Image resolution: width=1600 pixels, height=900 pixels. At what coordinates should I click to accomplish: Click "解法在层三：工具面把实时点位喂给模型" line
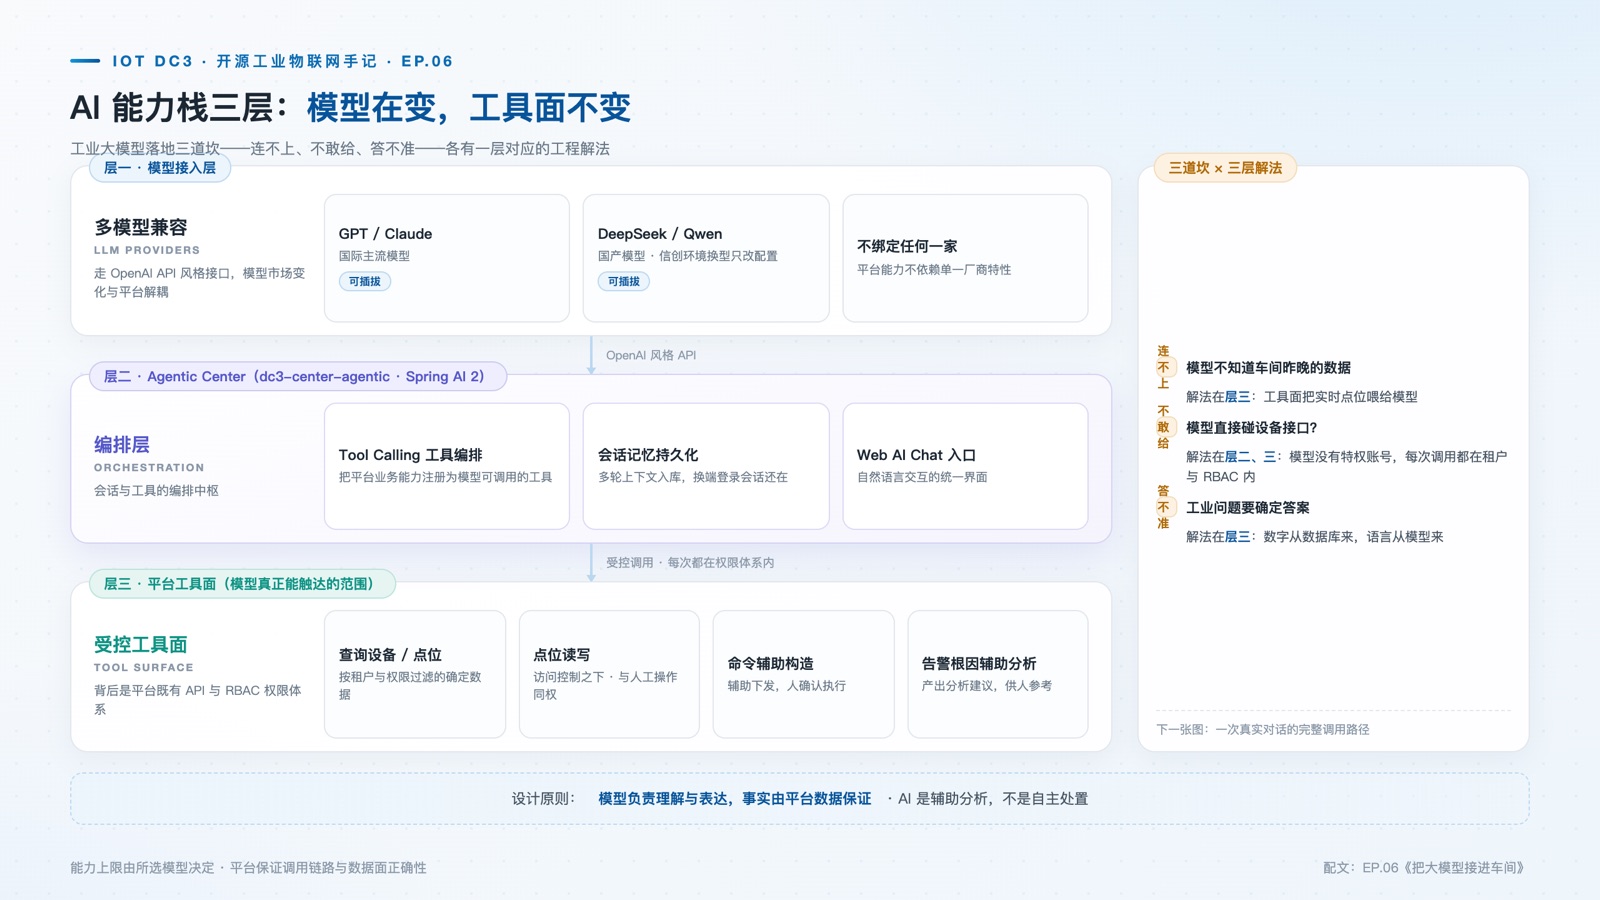pos(1302,397)
